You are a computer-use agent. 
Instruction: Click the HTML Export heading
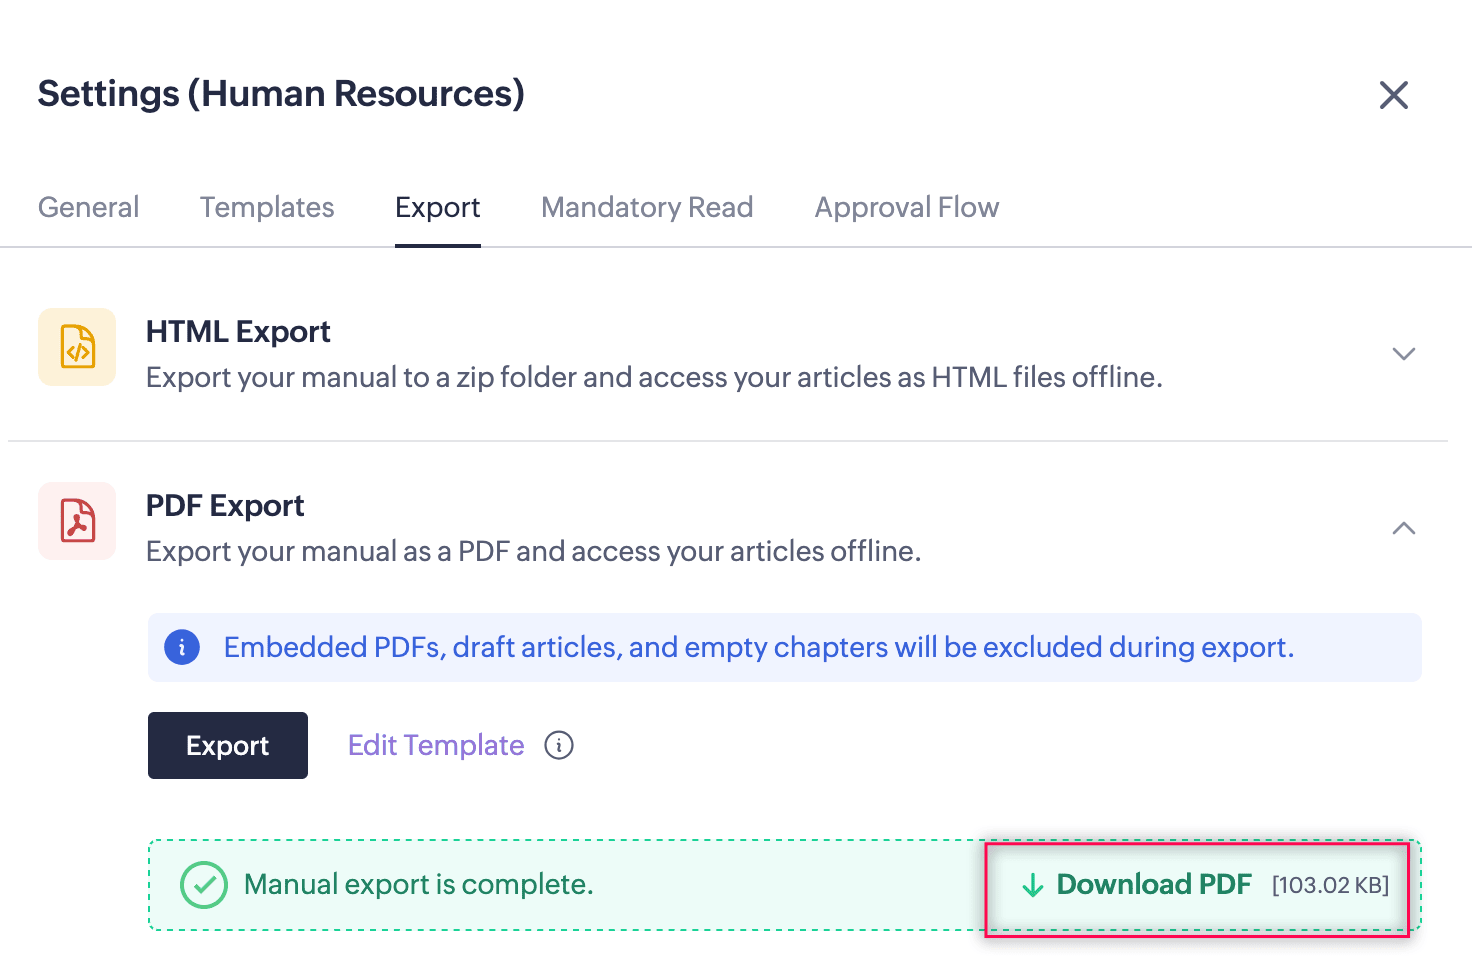coord(238,332)
